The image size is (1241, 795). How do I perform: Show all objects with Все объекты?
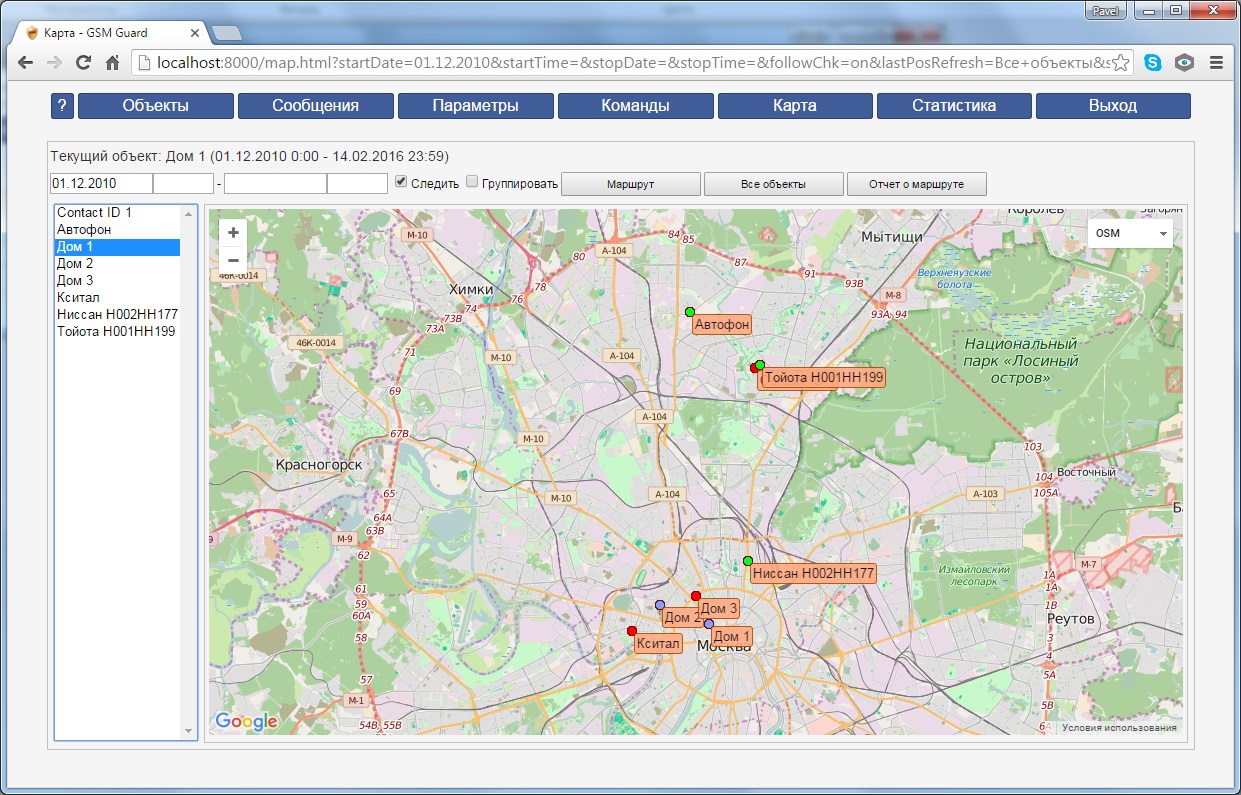click(773, 184)
